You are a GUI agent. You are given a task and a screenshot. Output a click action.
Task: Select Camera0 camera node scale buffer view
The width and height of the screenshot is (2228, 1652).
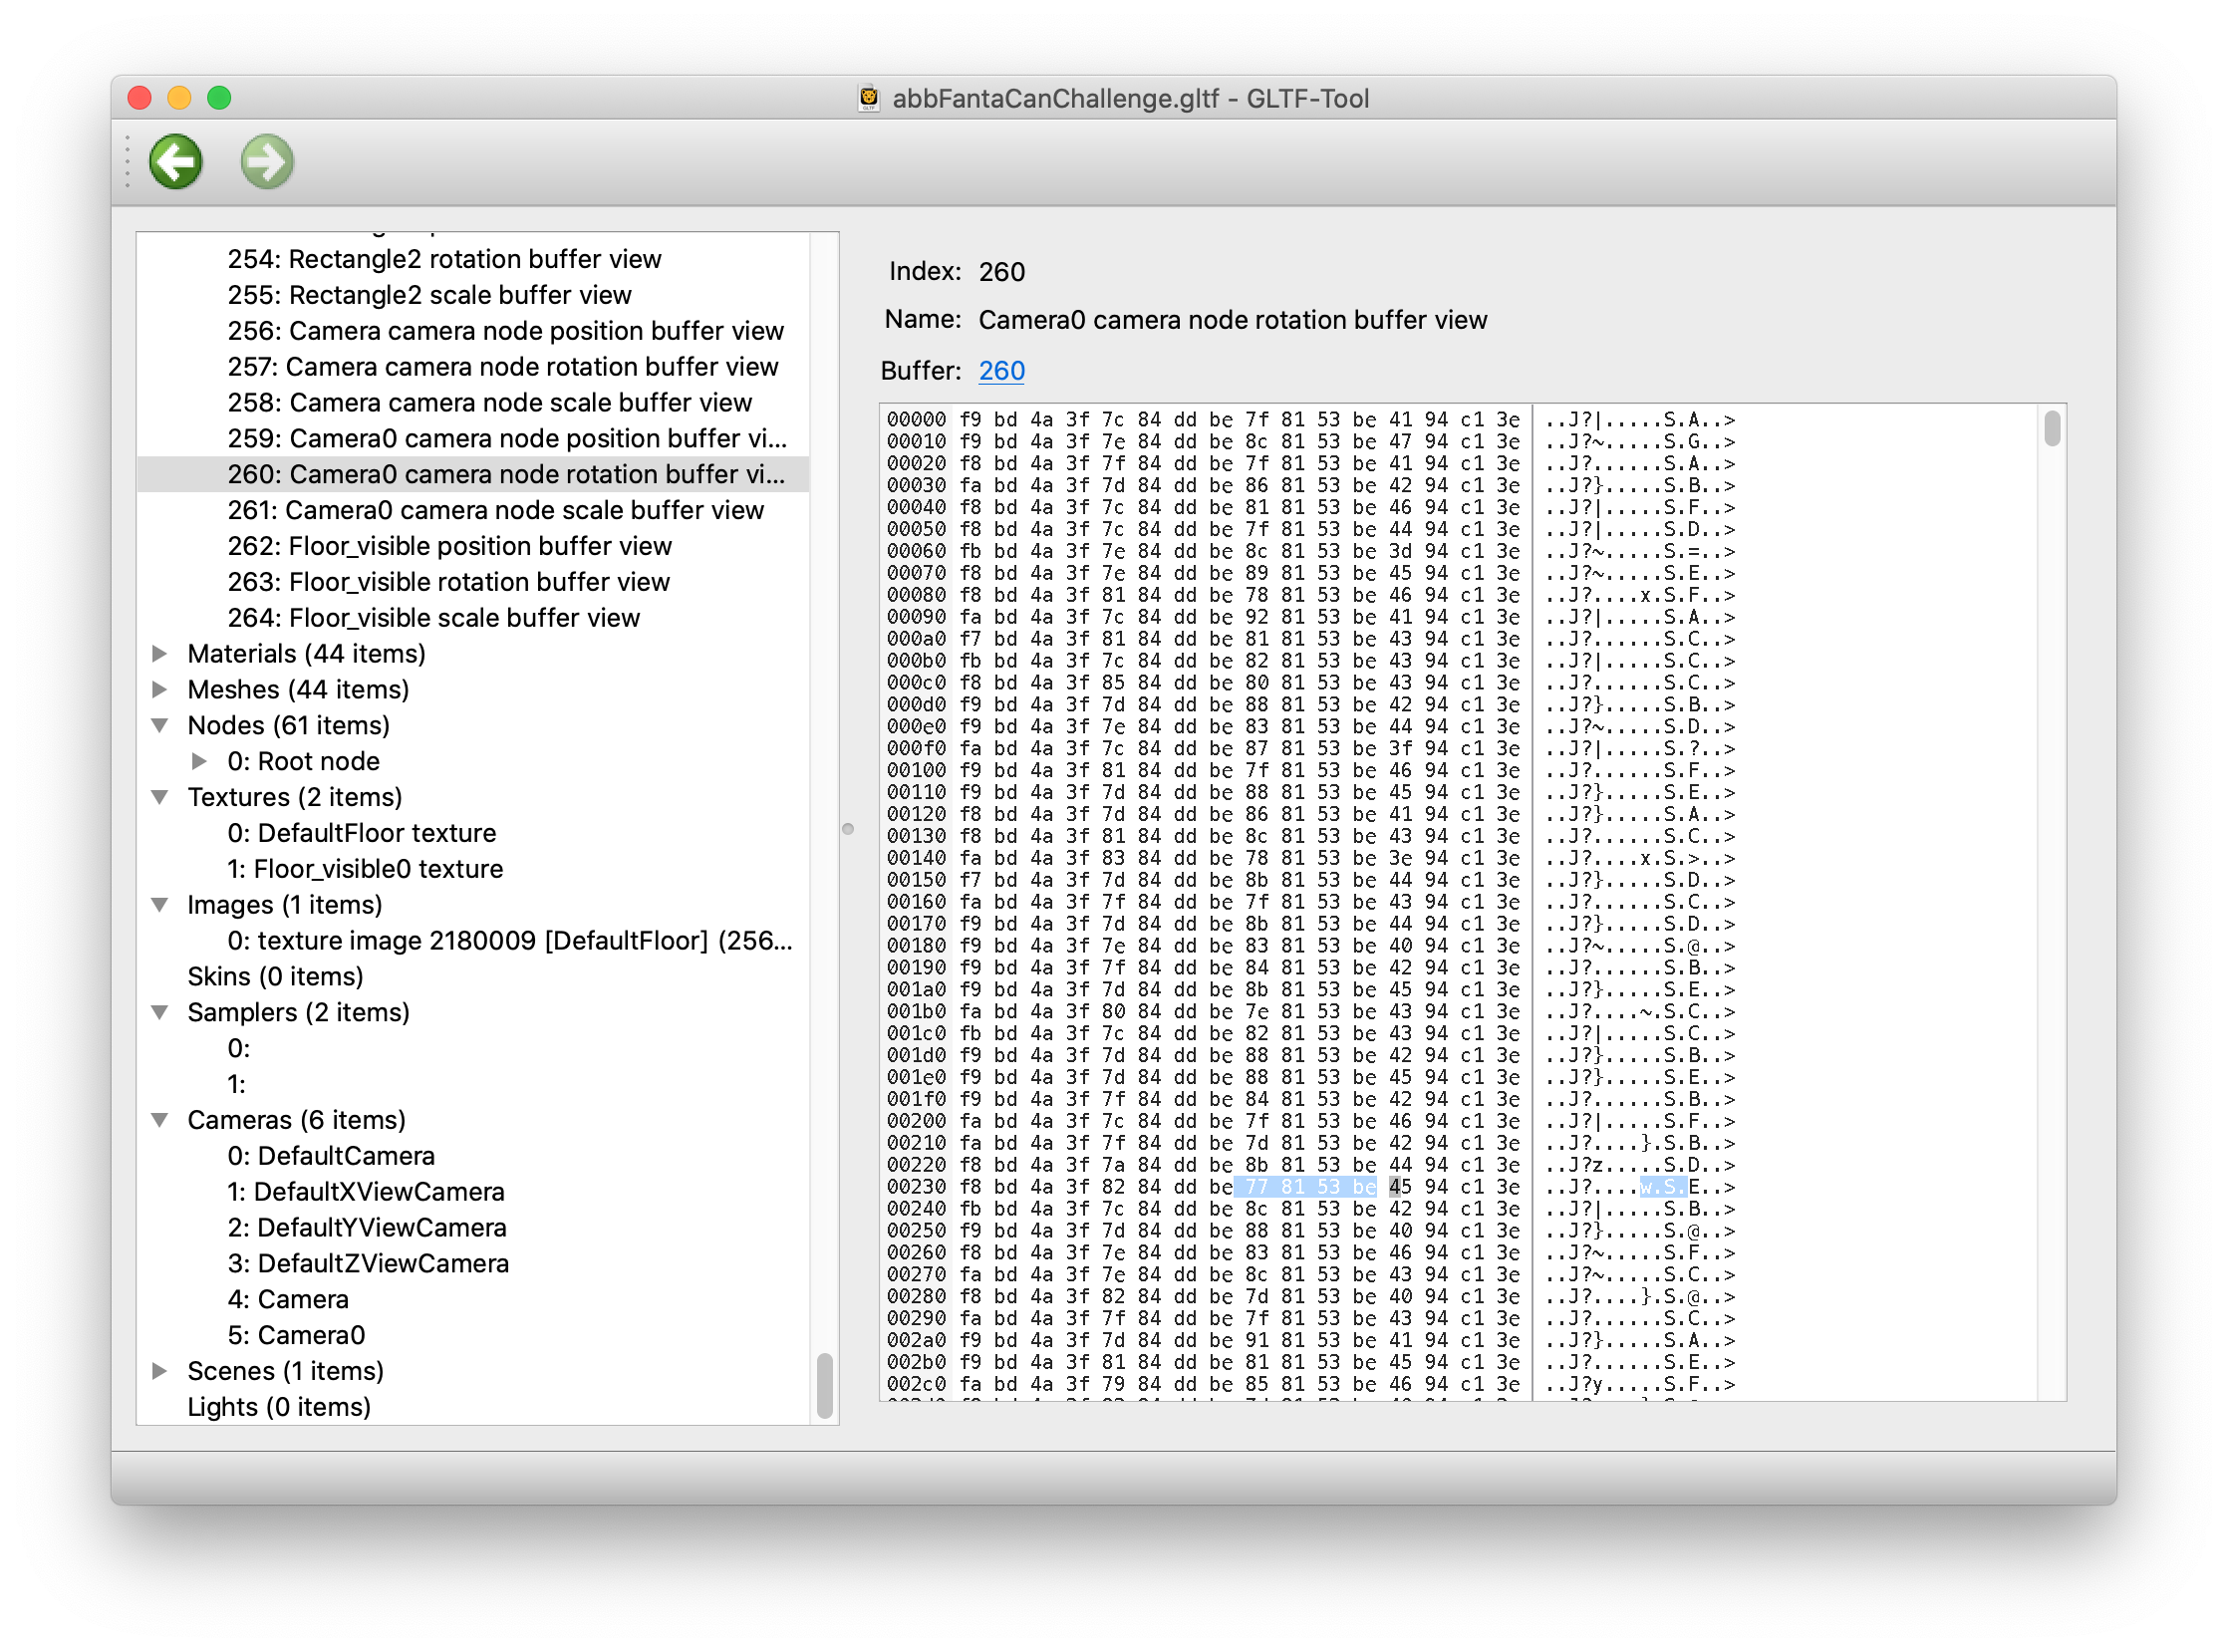coord(495,511)
